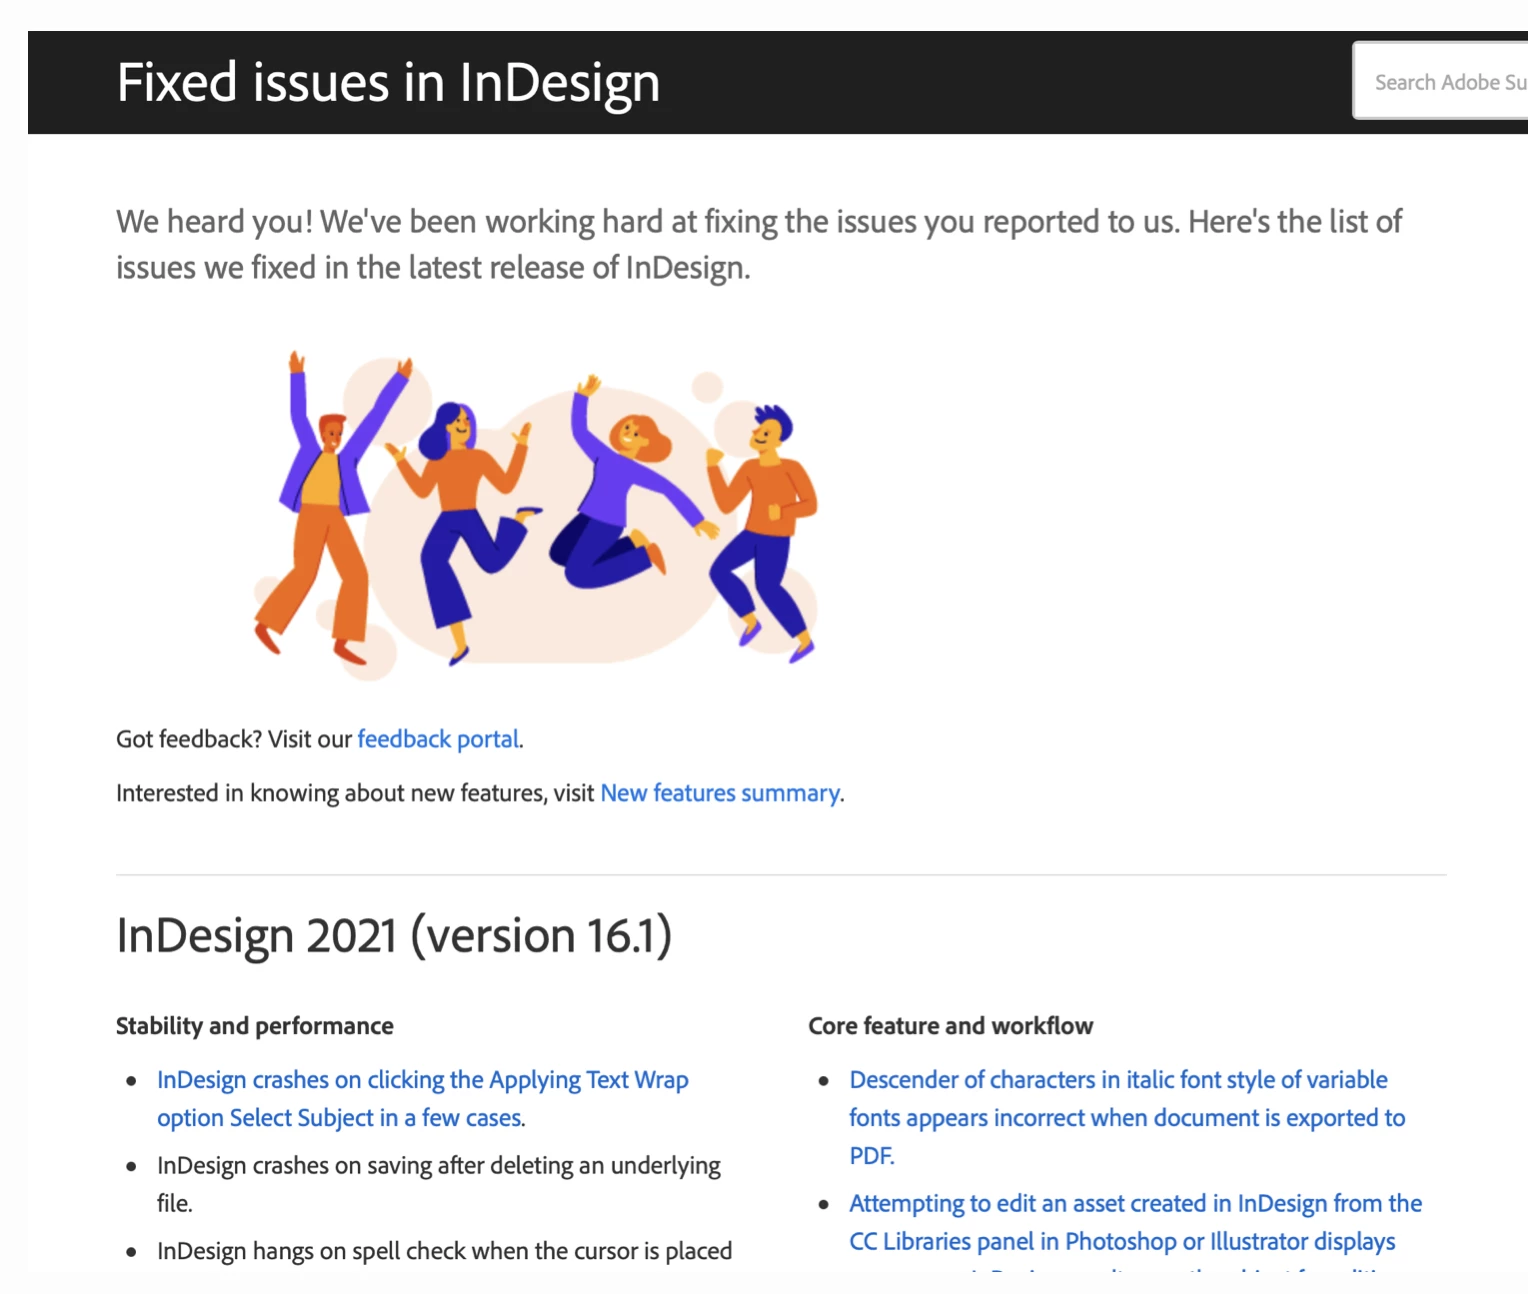Click the 'Fixed issues in InDesign' page title
The image size is (1528, 1294).
pos(388,82)
